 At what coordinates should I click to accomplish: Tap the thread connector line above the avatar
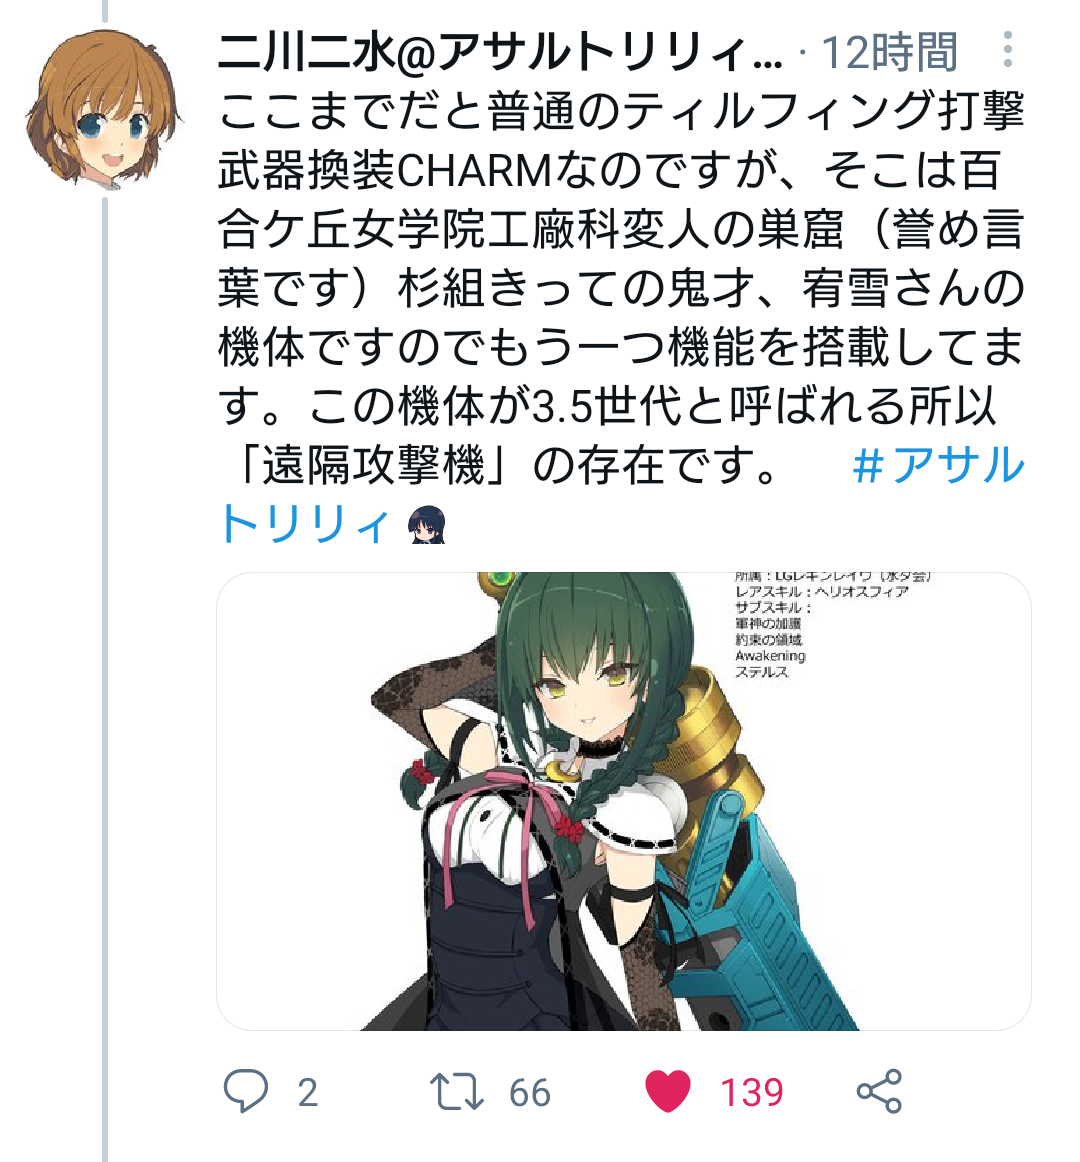[x=105, y=10]
